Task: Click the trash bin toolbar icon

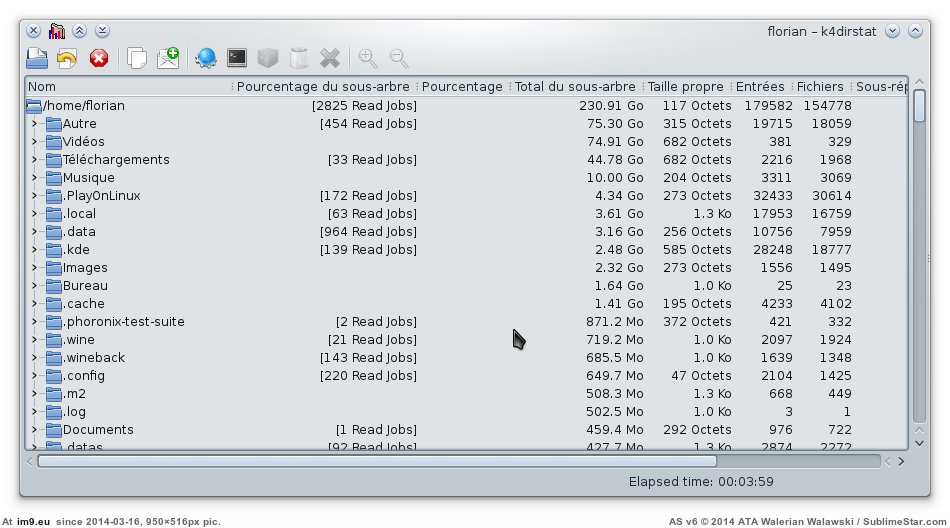Action: [298, 58]
